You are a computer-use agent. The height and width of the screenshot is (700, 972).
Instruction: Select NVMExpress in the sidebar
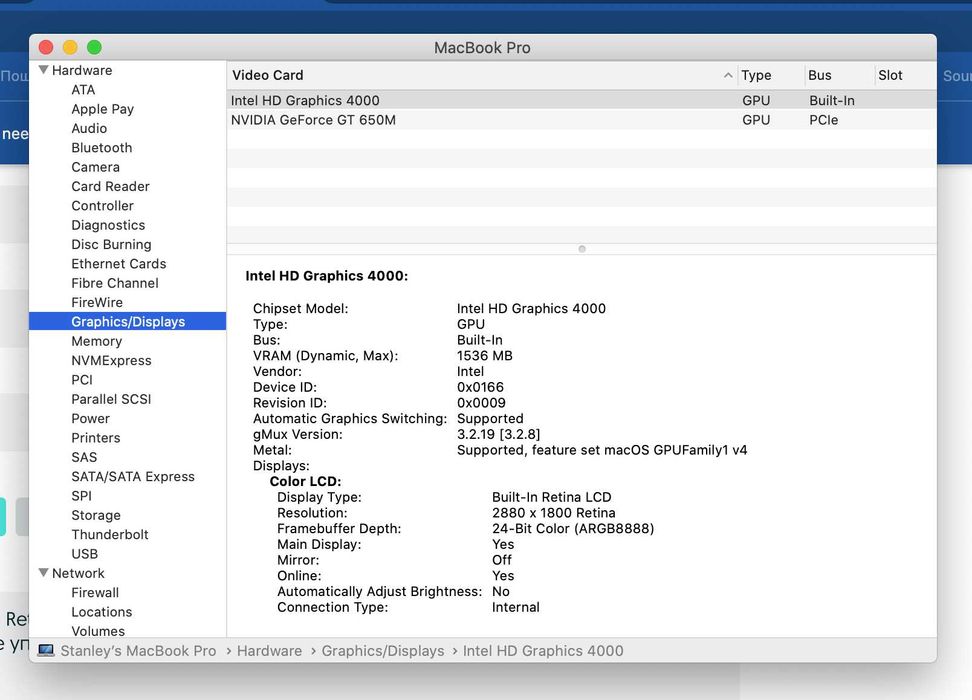[x=111, y=360]
